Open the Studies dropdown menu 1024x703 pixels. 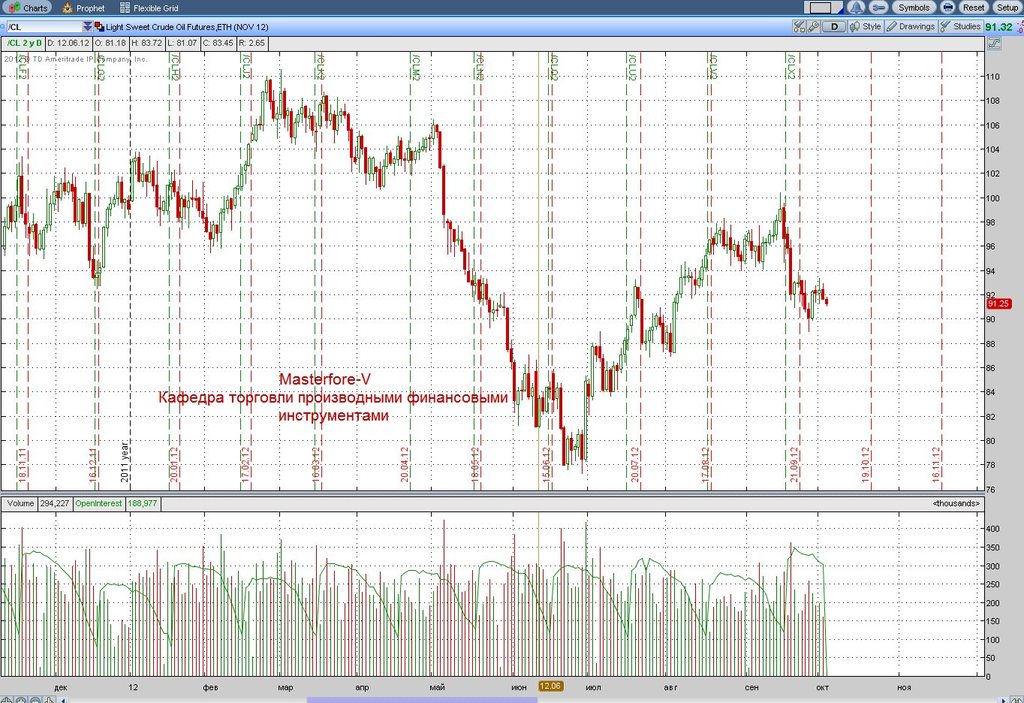961,27
